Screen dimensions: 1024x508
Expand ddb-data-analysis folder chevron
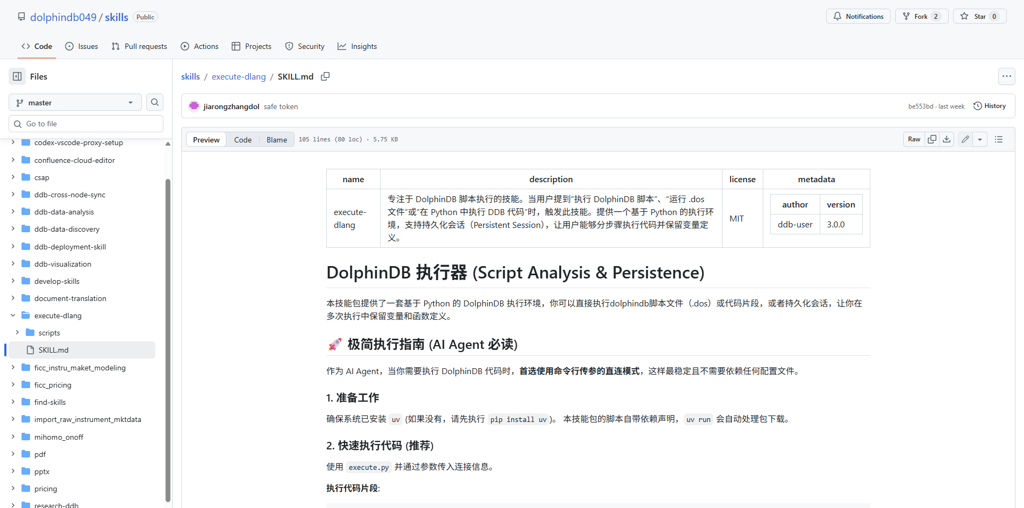(13, 212)
